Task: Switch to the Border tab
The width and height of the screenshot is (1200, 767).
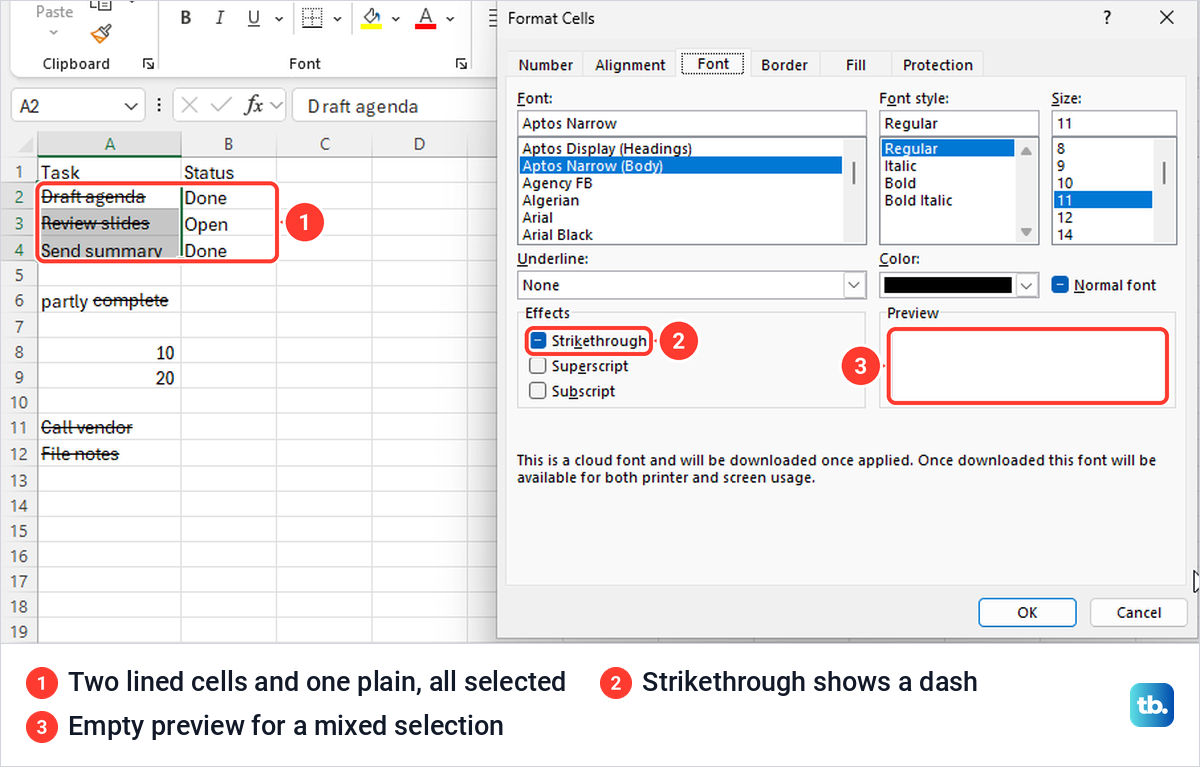Action: pyautogui.click(x=784, y=65)
